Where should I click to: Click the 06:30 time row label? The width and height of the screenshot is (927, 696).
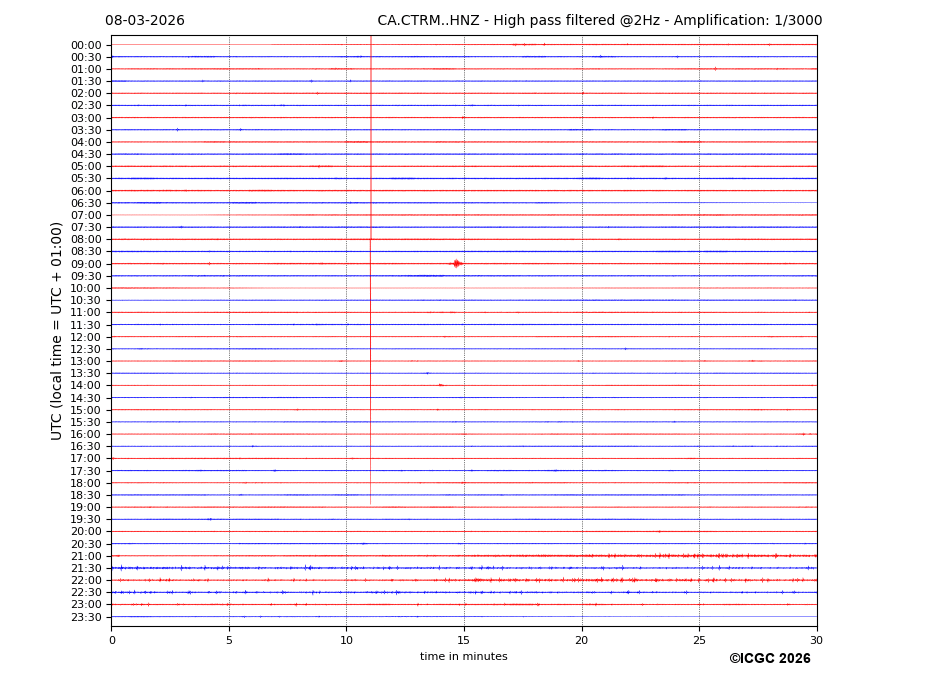86,203
